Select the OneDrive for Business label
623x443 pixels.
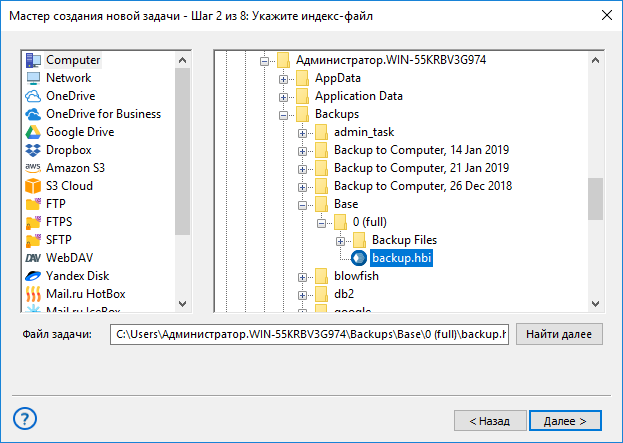coord(104,114)
